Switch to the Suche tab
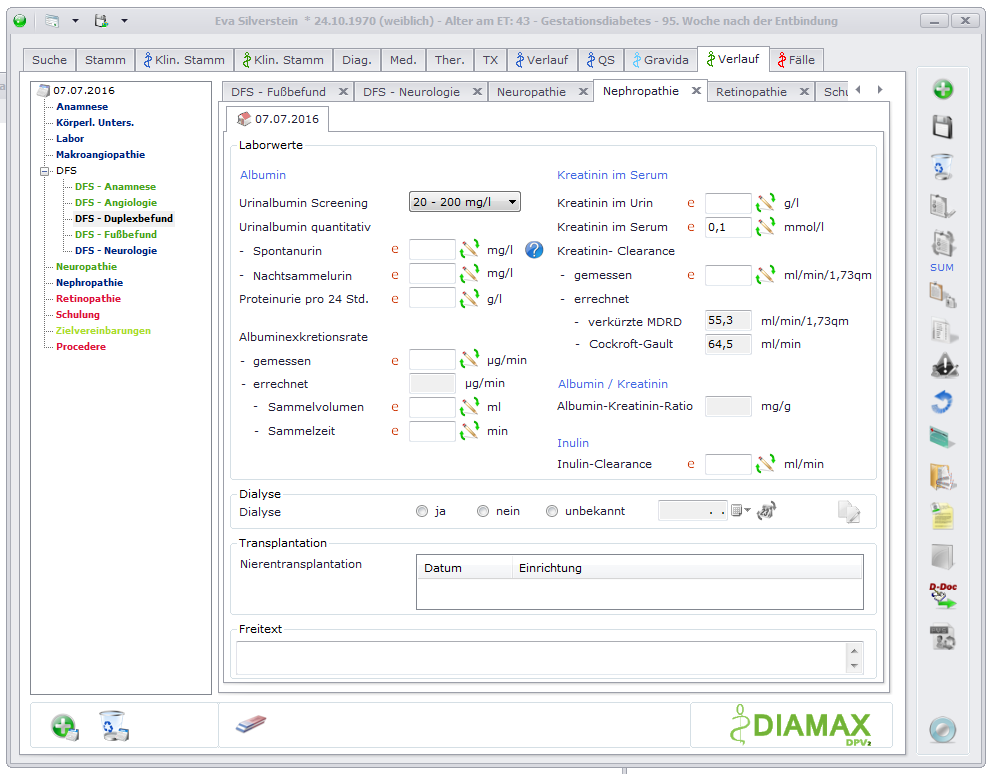993x774 pixels. (49, 60)
